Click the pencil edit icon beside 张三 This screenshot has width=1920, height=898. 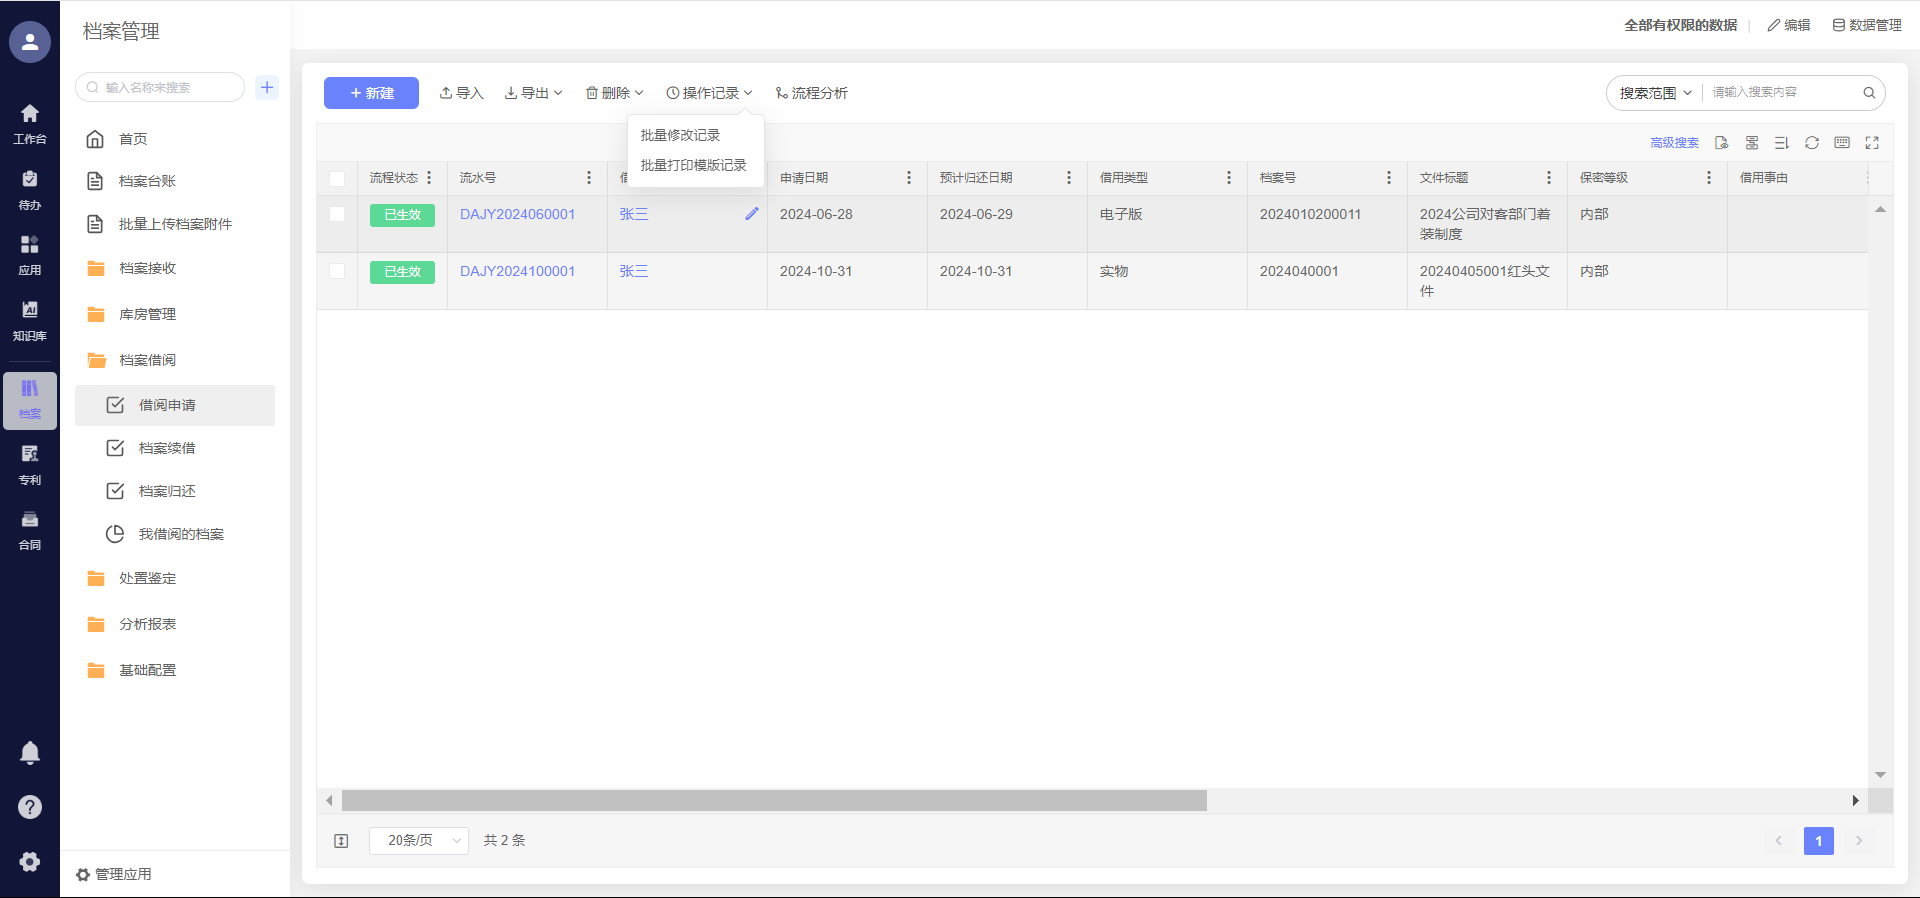(752, 214)
